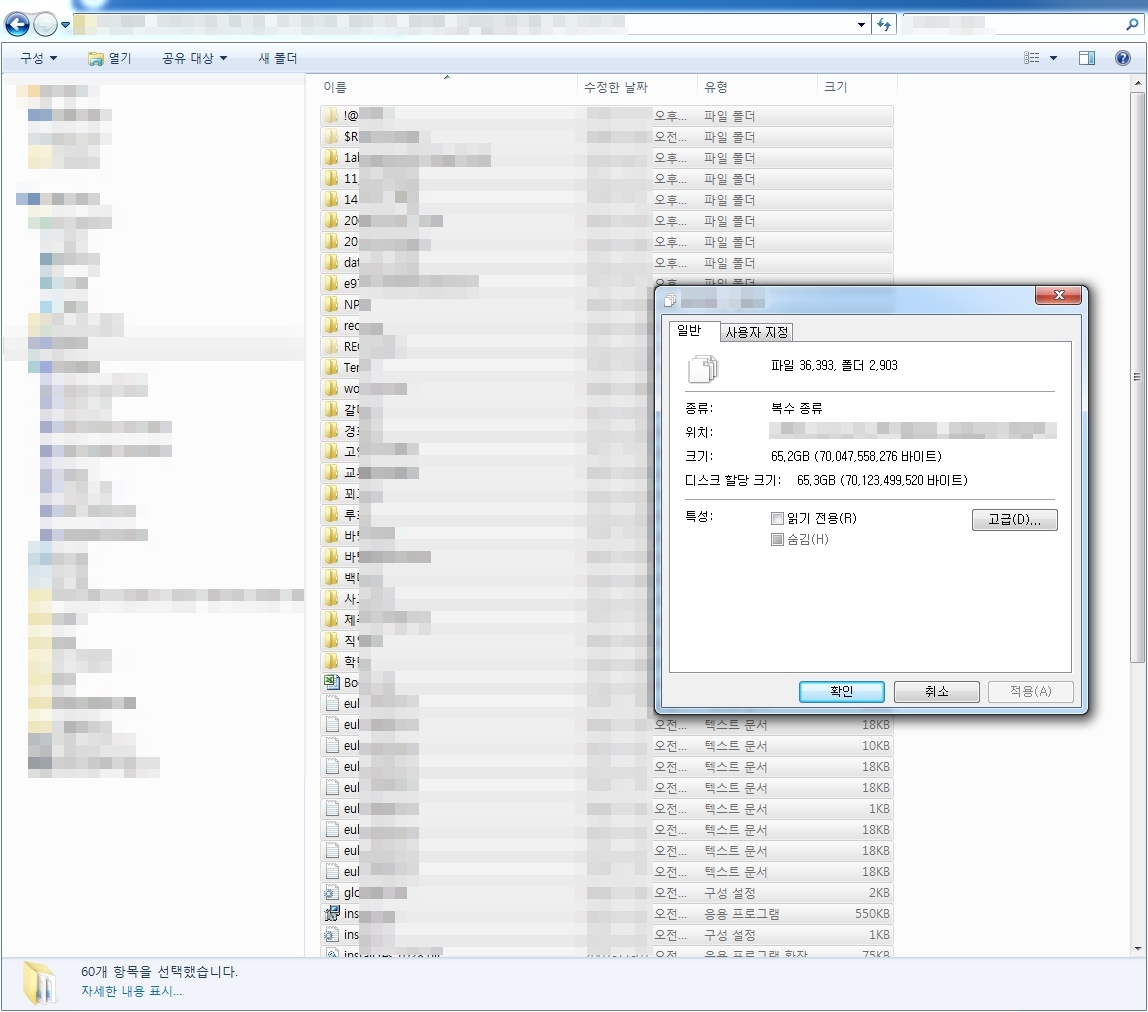Click the 자세한 내용 표시... link
The height and width of the screenshot is (1012, 1148).
pos(131,991)
